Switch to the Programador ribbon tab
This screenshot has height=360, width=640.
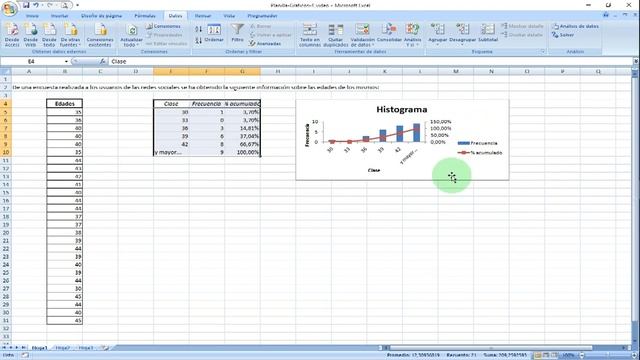pos(262,16)
